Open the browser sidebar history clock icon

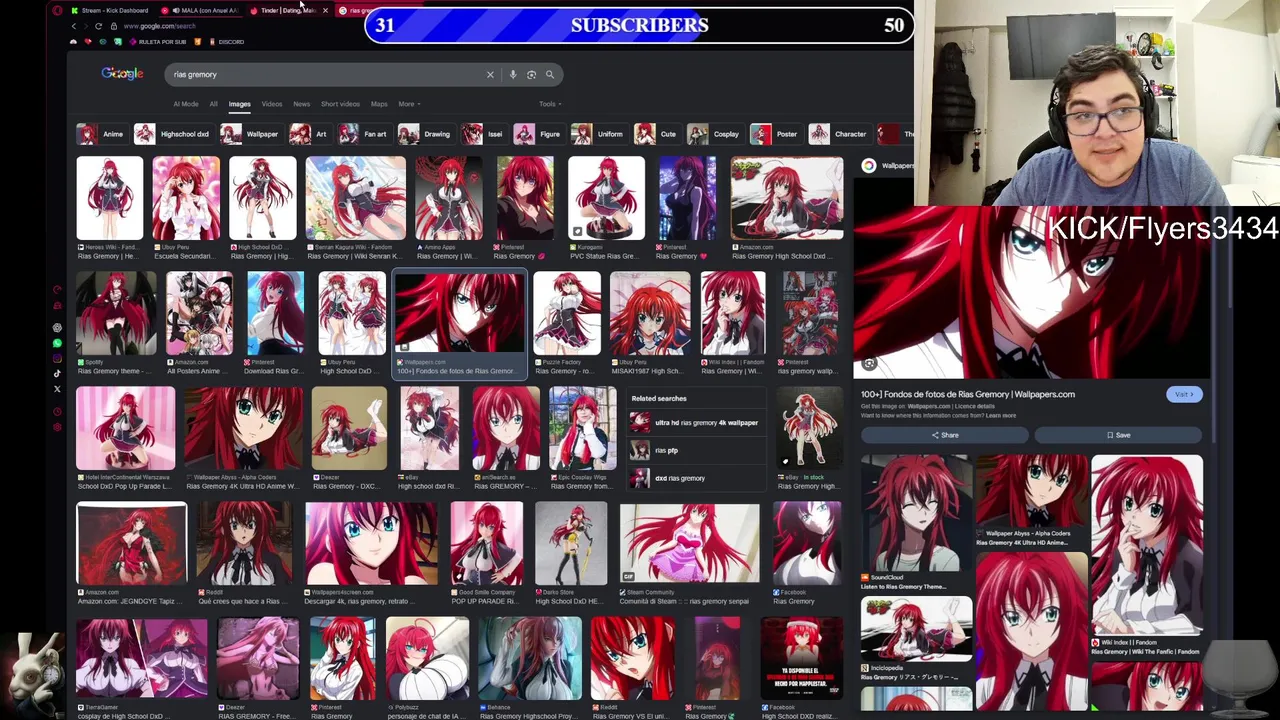click(57, 410)
